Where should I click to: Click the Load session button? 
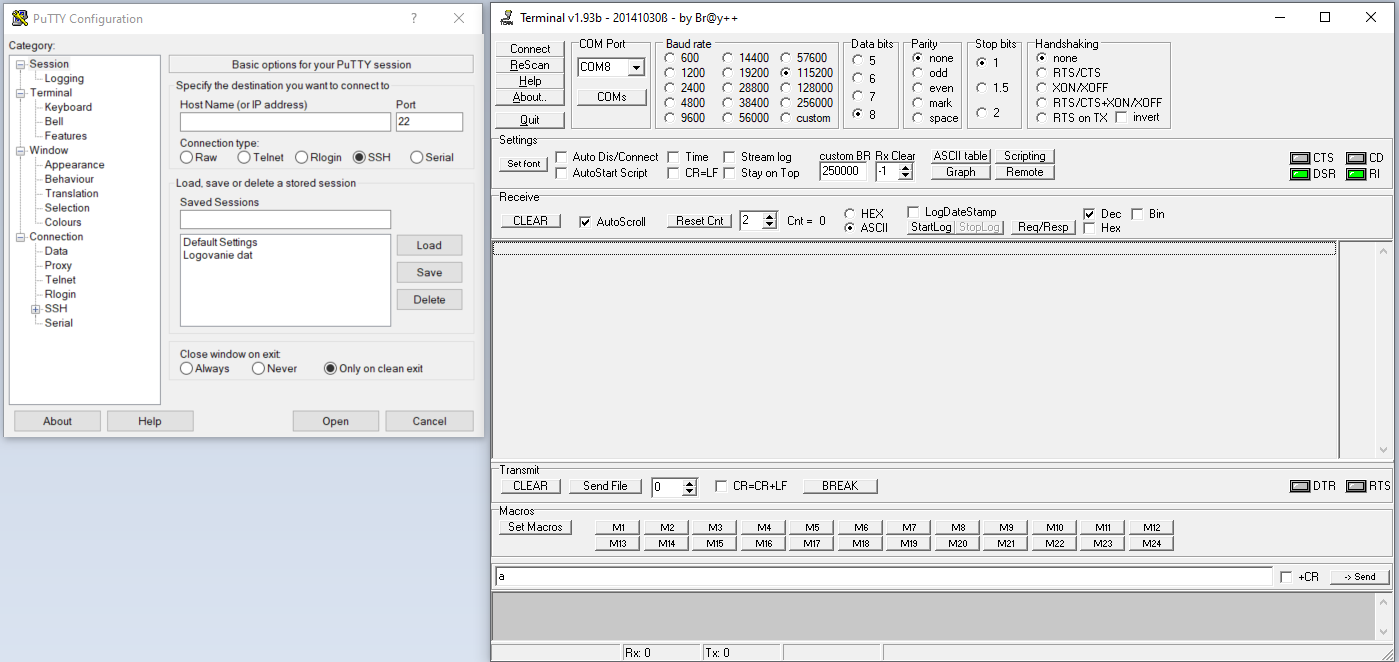(x=429, y=245)
